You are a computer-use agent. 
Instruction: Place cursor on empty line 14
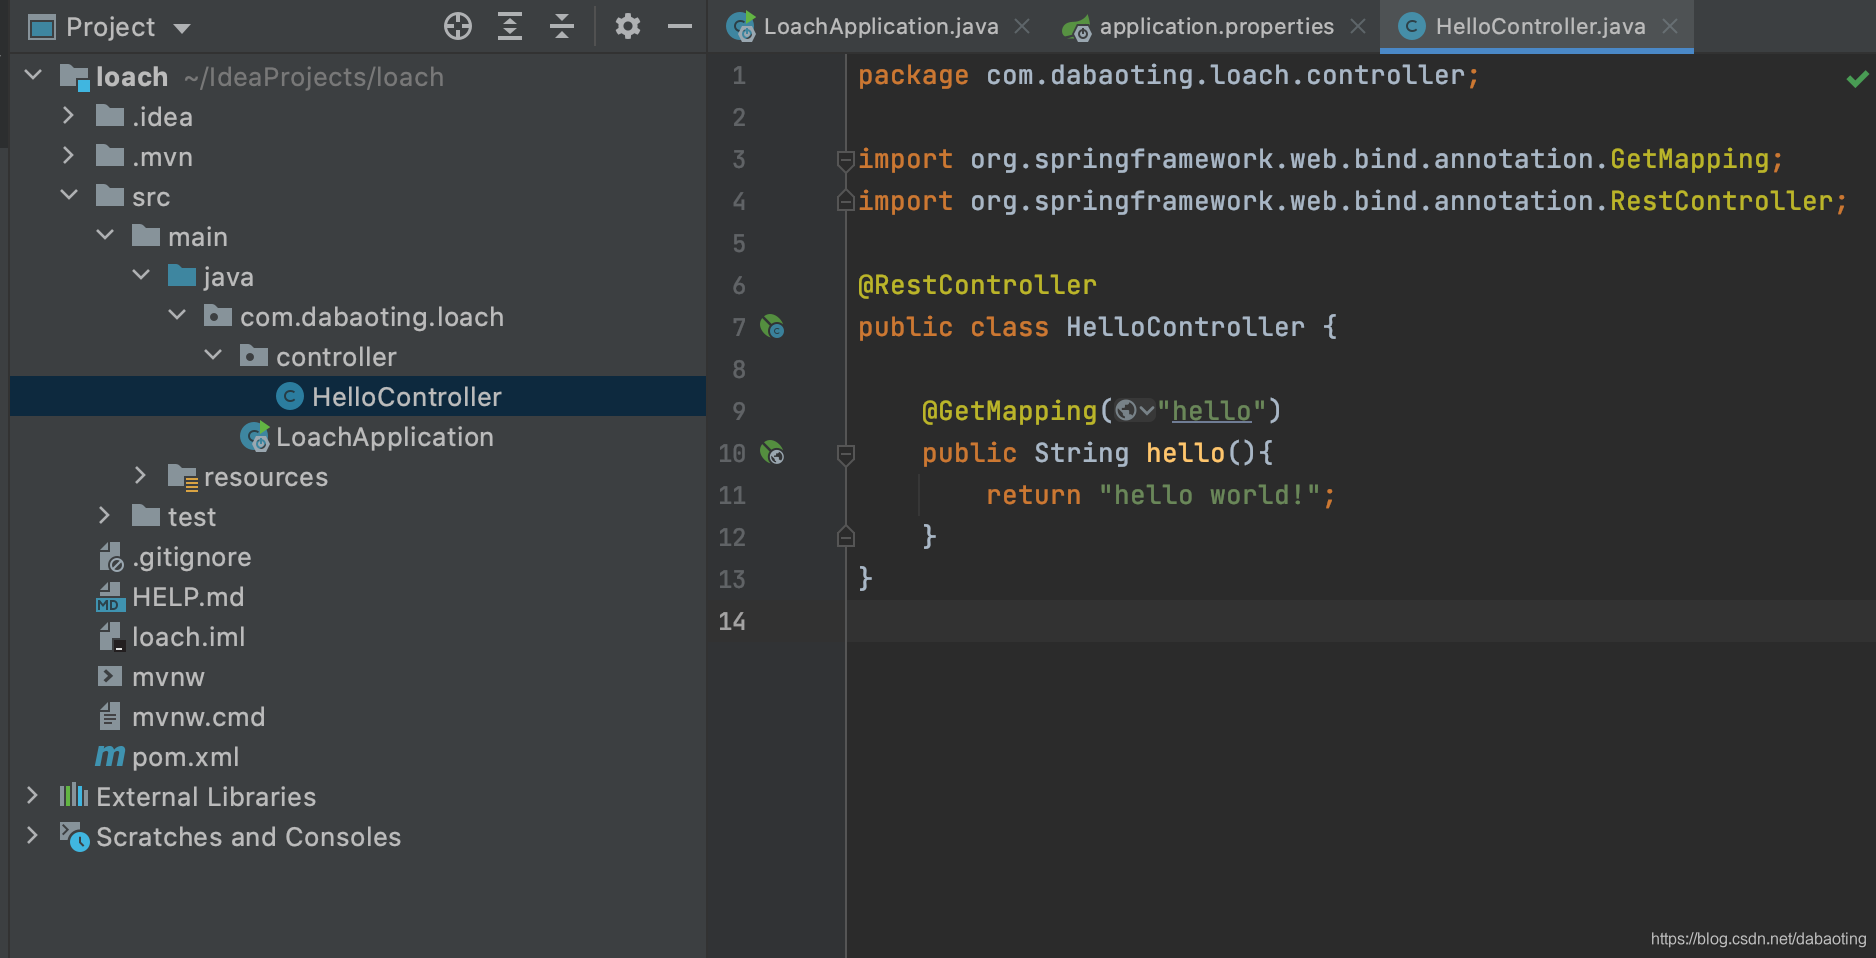1360,621
